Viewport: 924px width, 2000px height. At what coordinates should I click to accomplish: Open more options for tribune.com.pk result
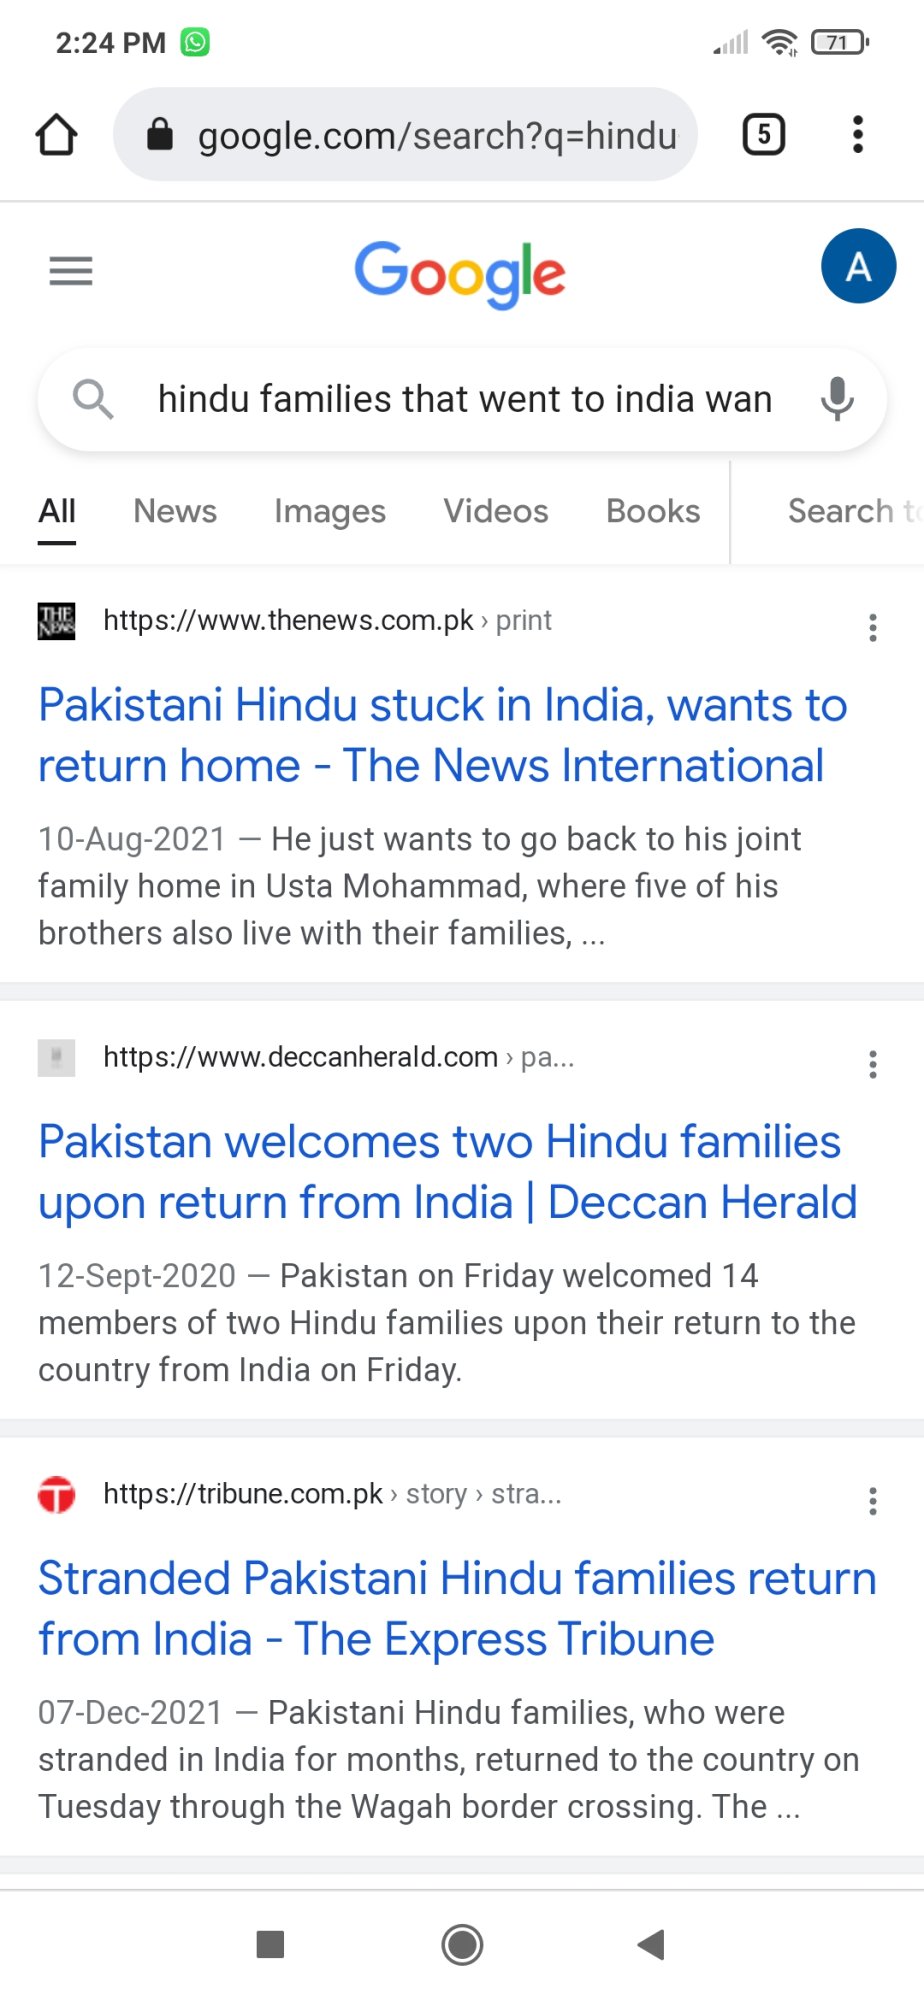point(873,1501)
